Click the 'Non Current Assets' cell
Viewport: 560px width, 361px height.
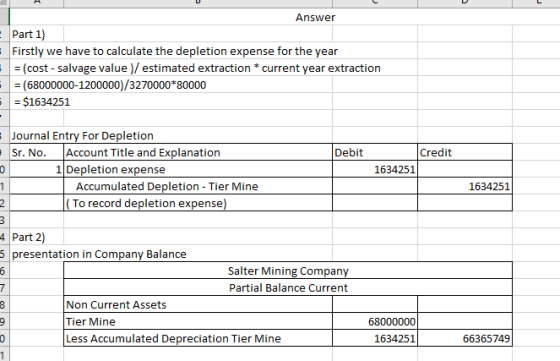198,305
